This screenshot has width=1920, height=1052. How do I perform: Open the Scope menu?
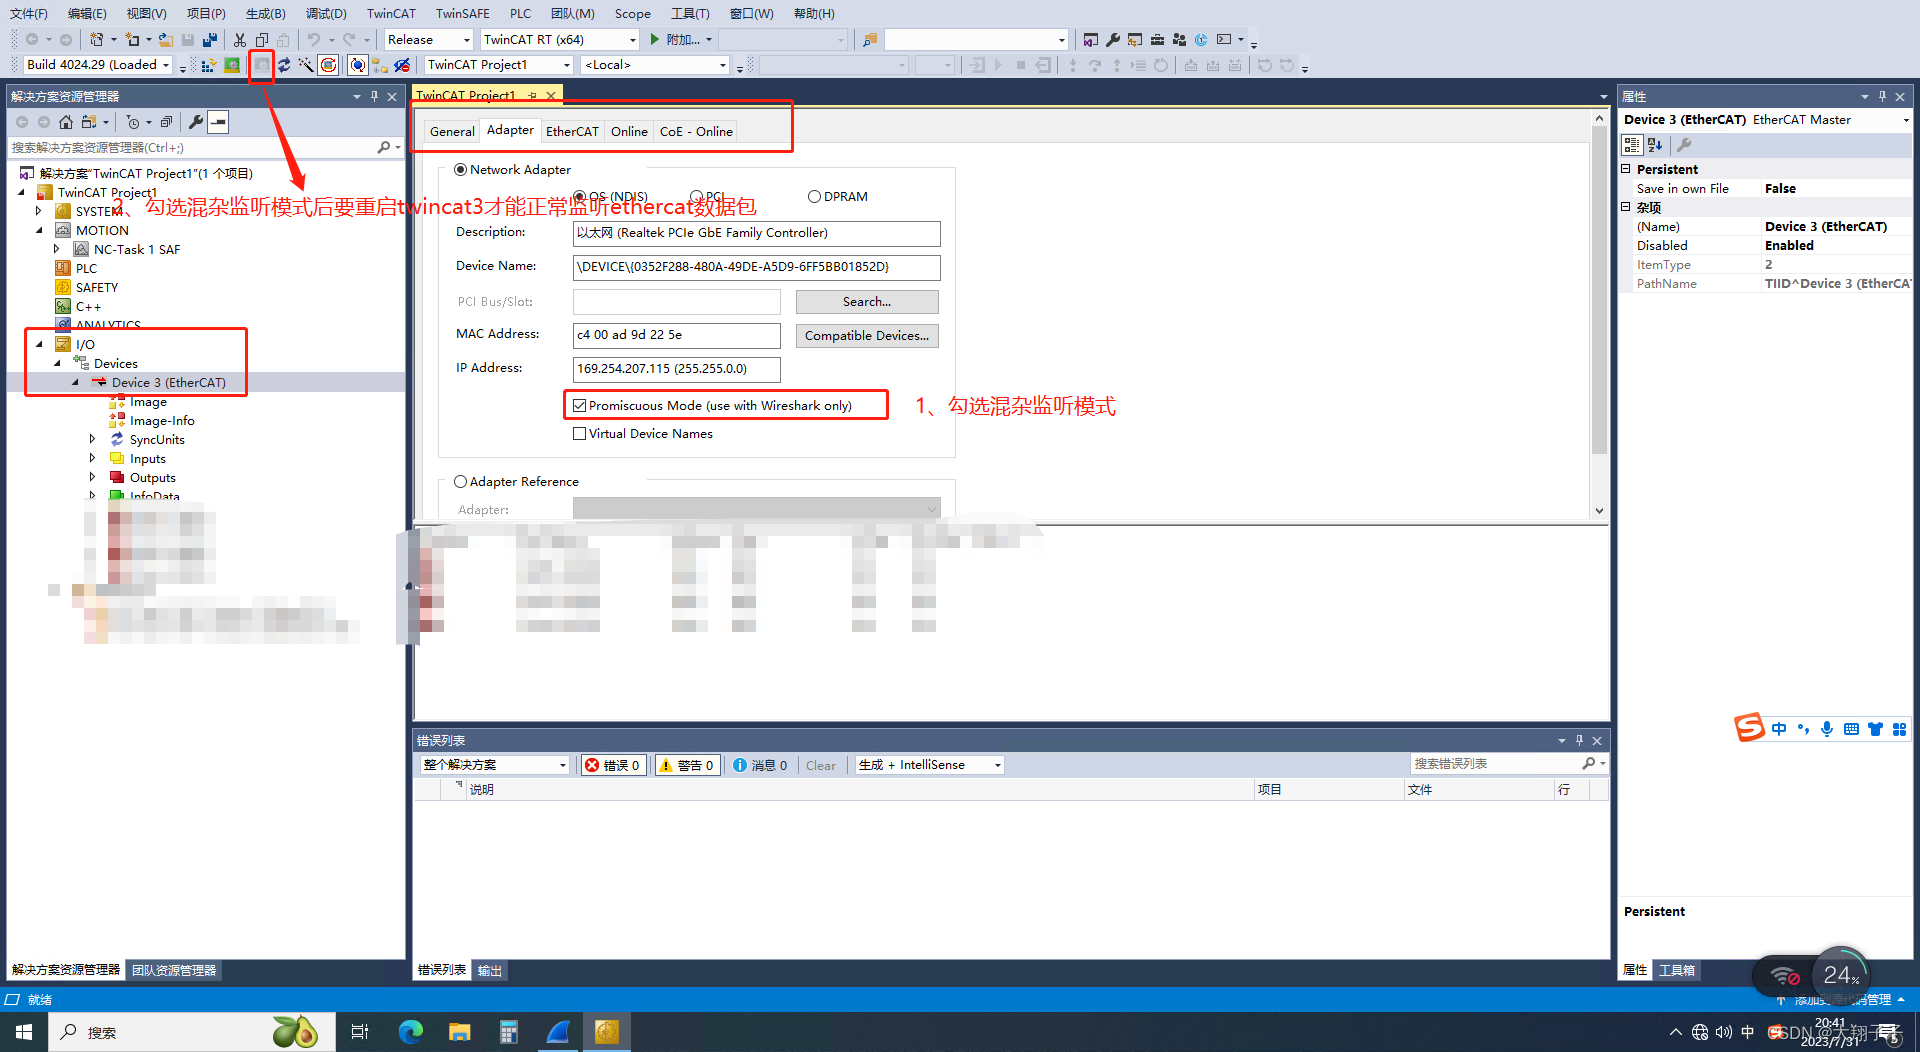click(x=632, y=13)
